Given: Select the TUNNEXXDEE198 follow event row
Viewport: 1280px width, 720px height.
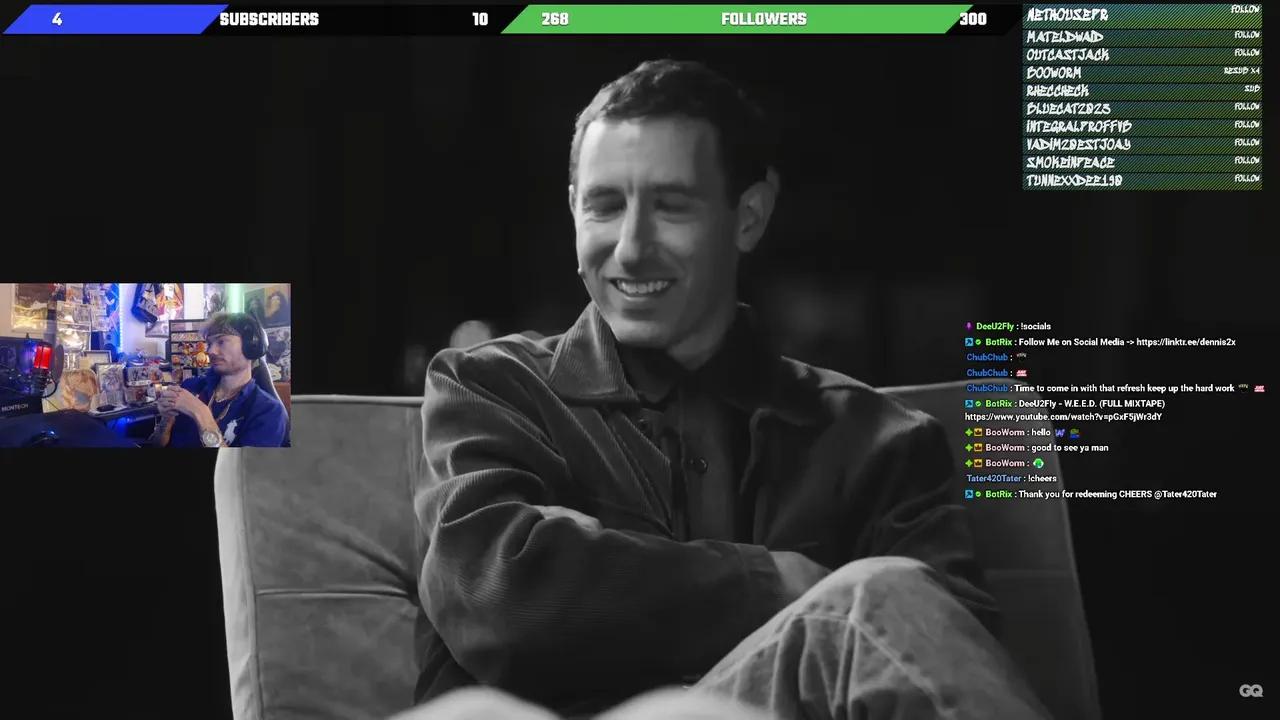Looking at the screenshot, I should [1143, 181].
